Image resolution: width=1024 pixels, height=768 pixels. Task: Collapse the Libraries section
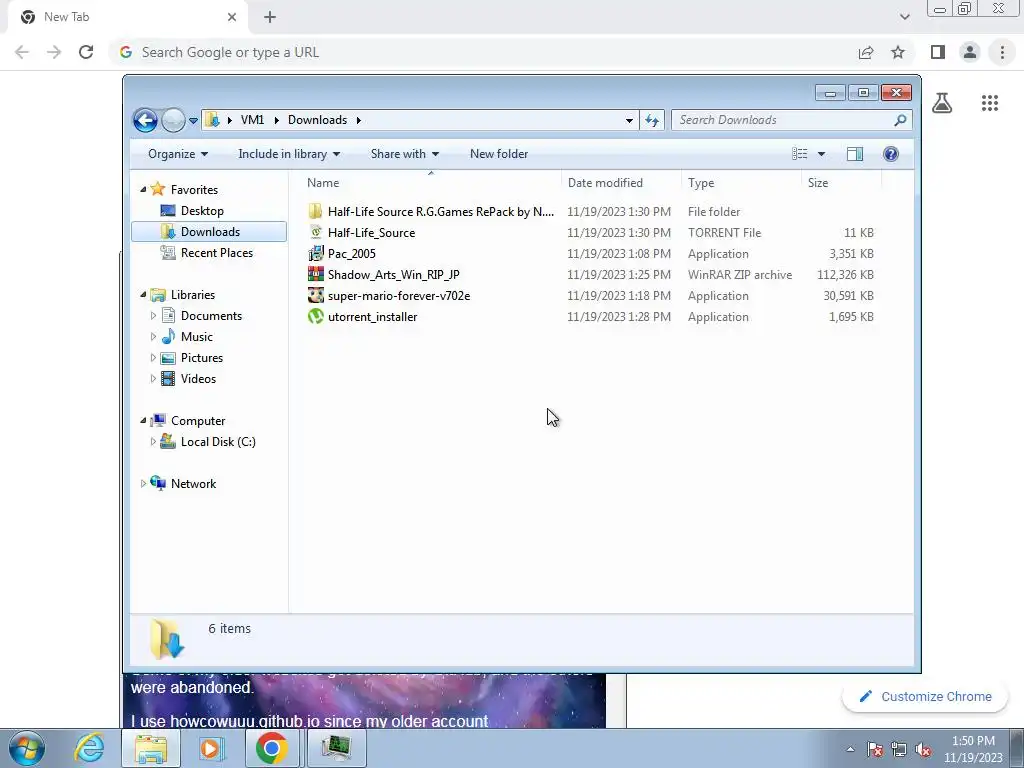pos(143,295)
